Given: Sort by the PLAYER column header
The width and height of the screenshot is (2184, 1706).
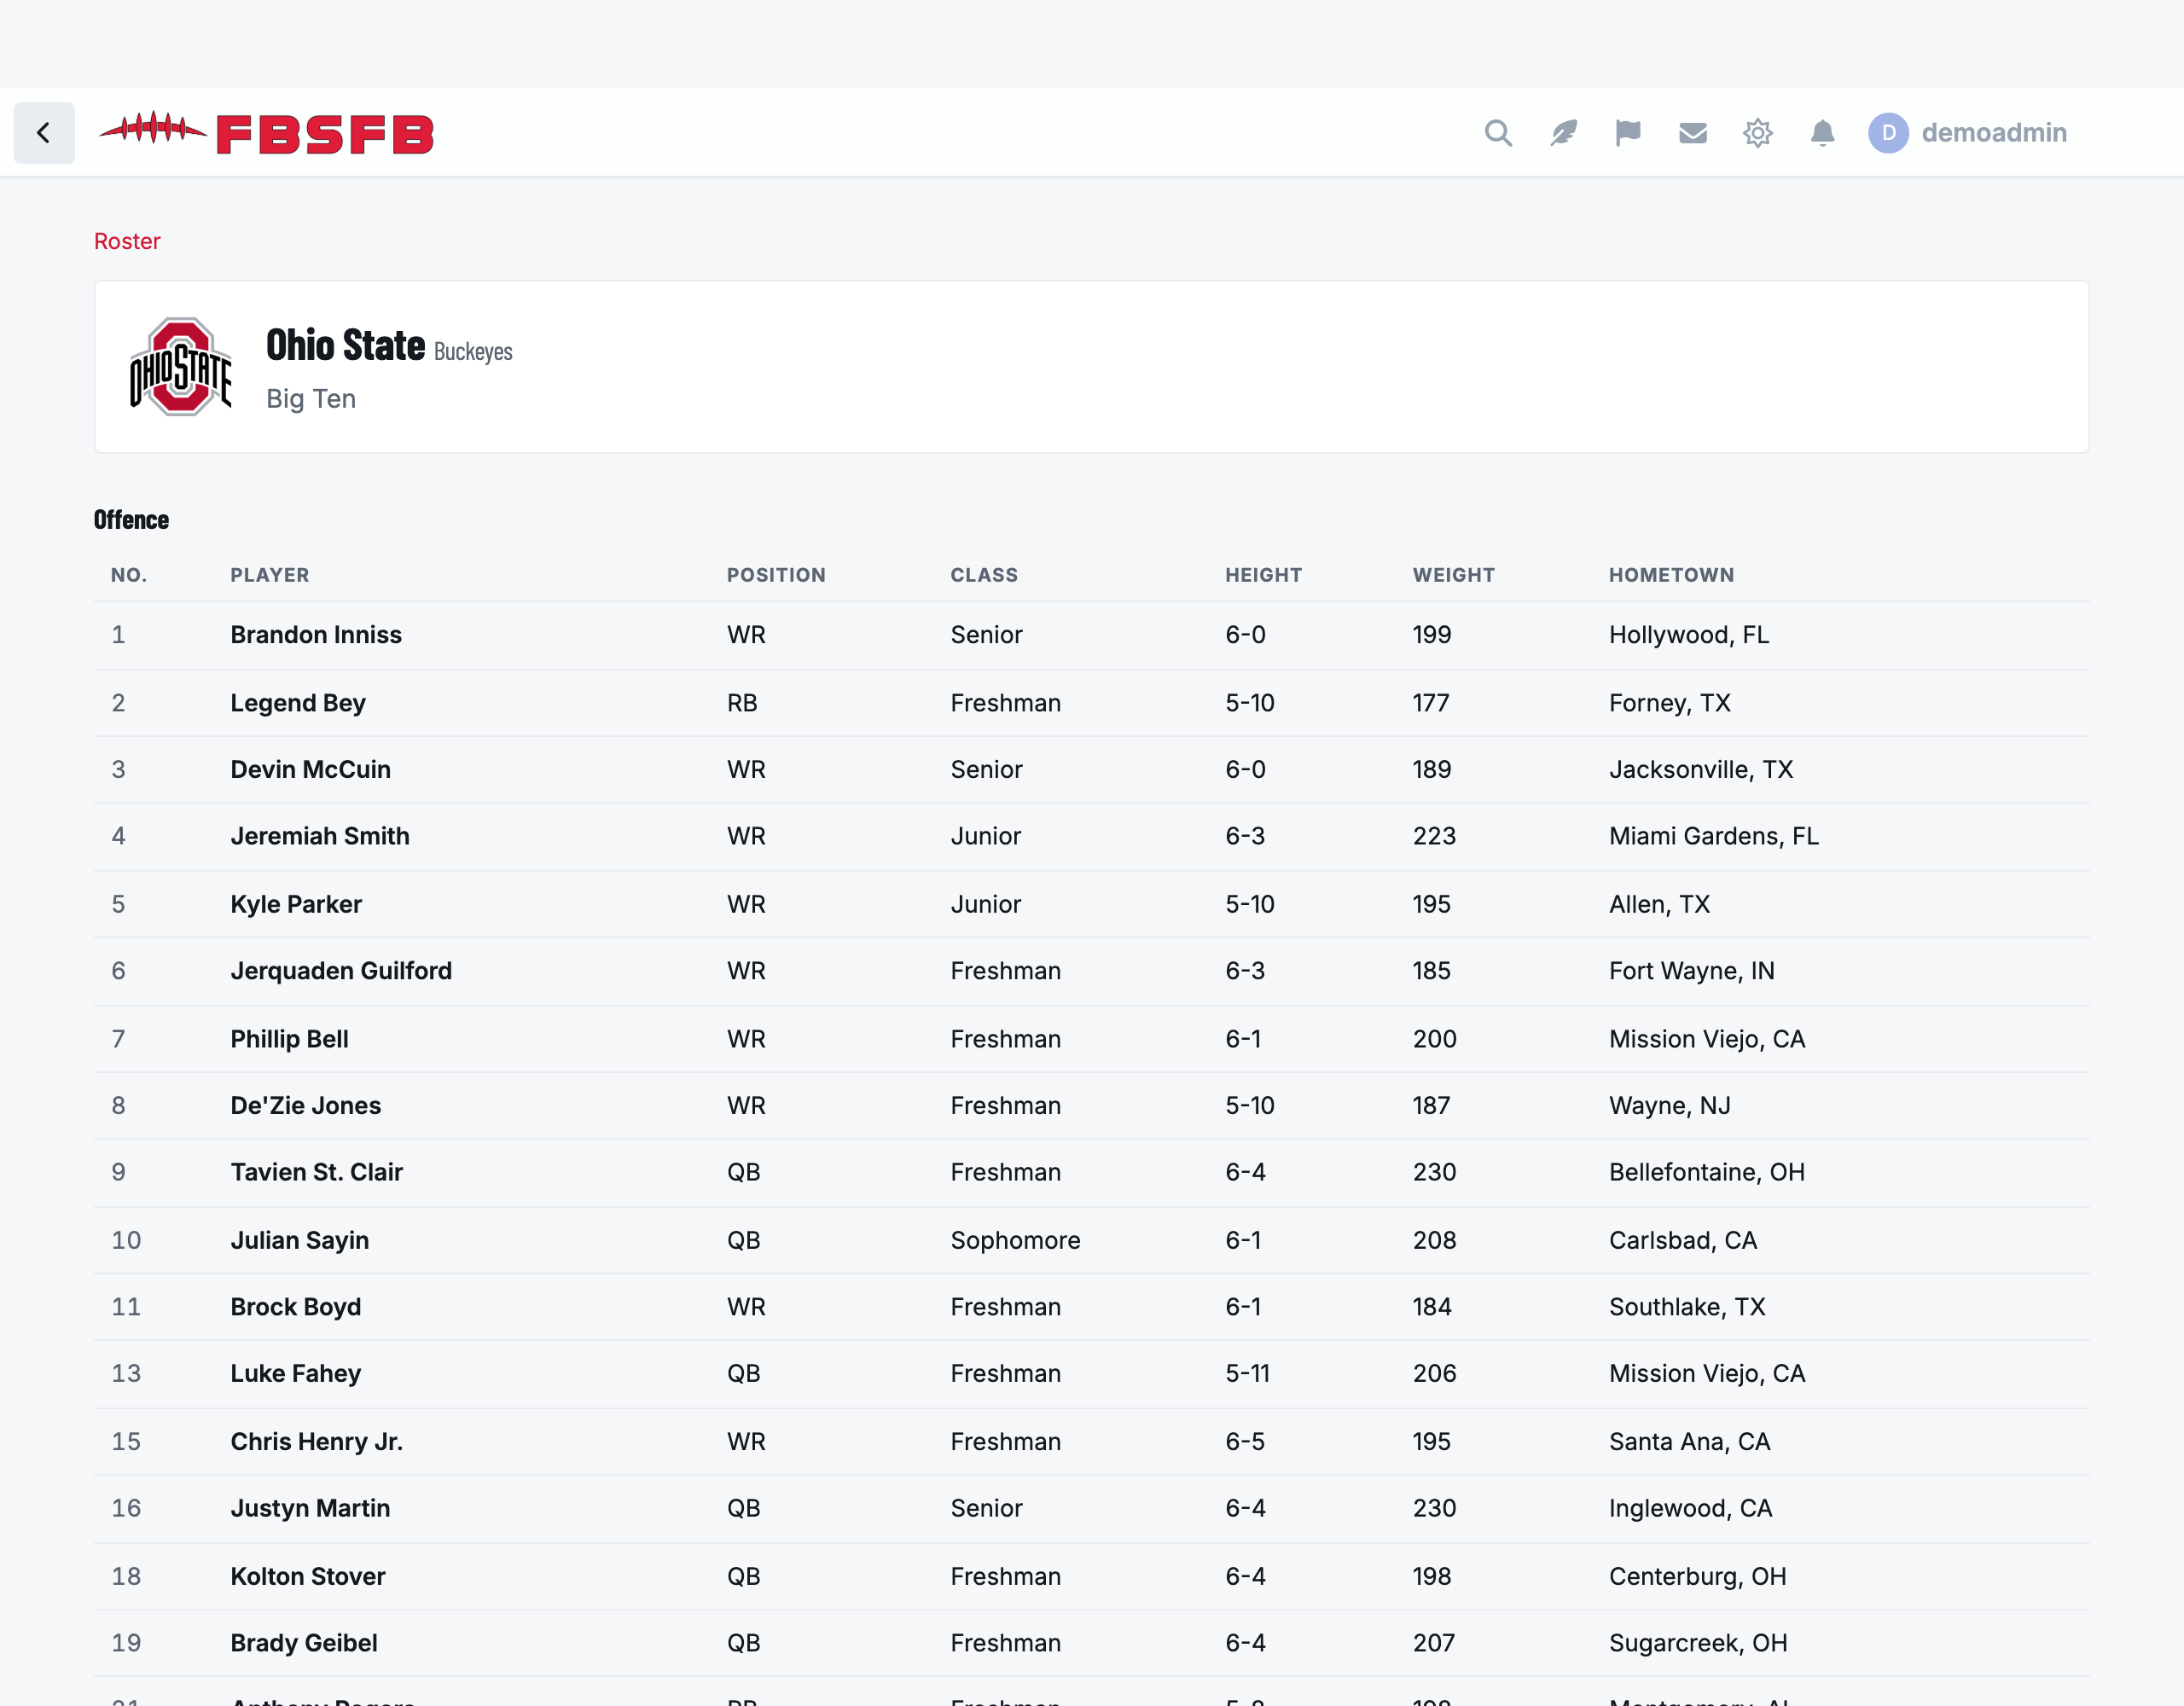Looking at the screenshot, I should (x=270, y=575).
